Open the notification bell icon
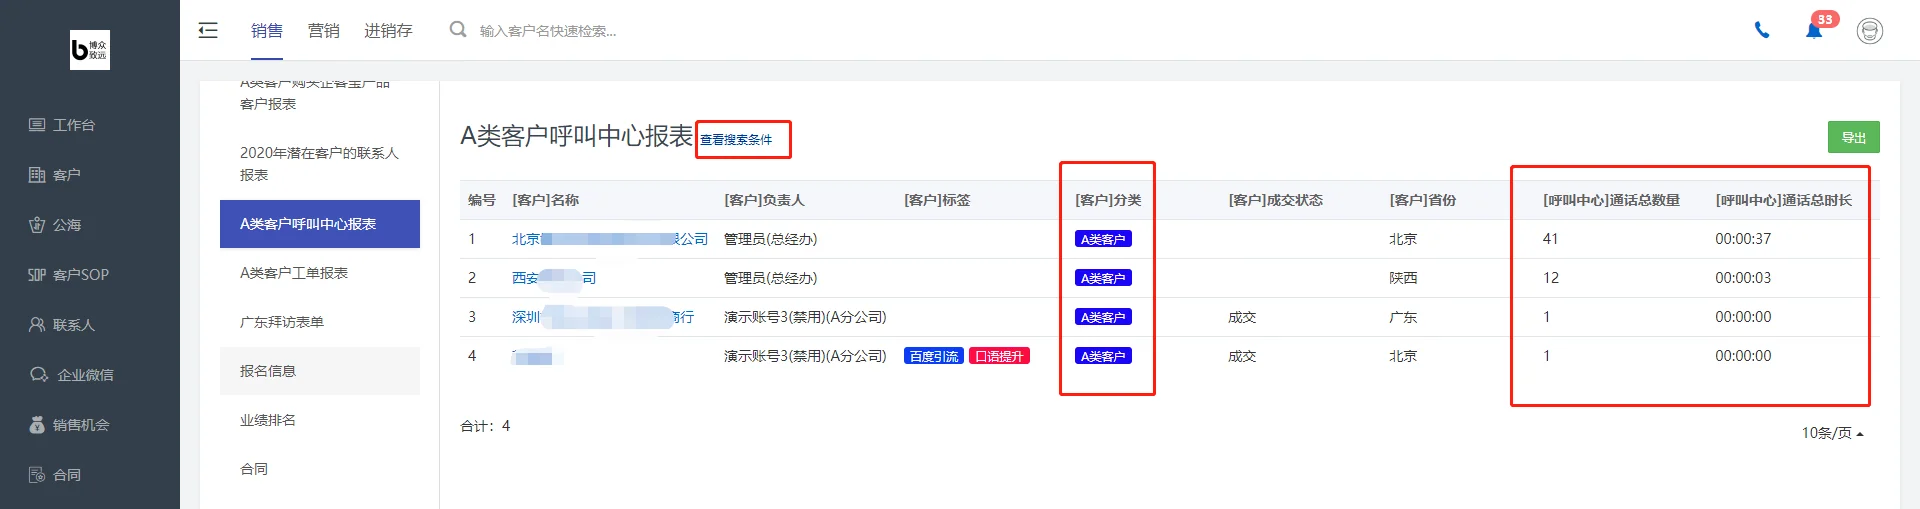Image resolution: width=1920 pixels, height=509 pixels. (x=1814, y=30)
